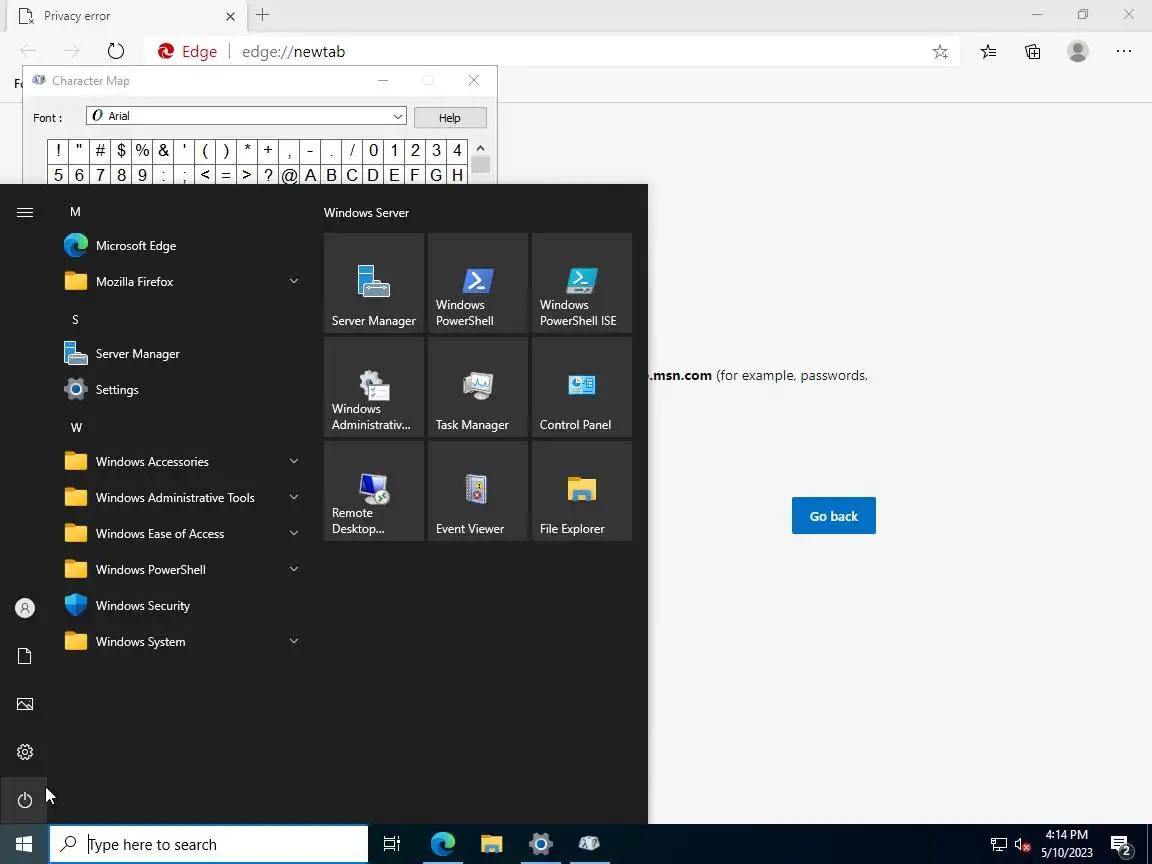Open Settings gear in Start sidebar
1152x864 pixels.
click(x=24, y=752)
